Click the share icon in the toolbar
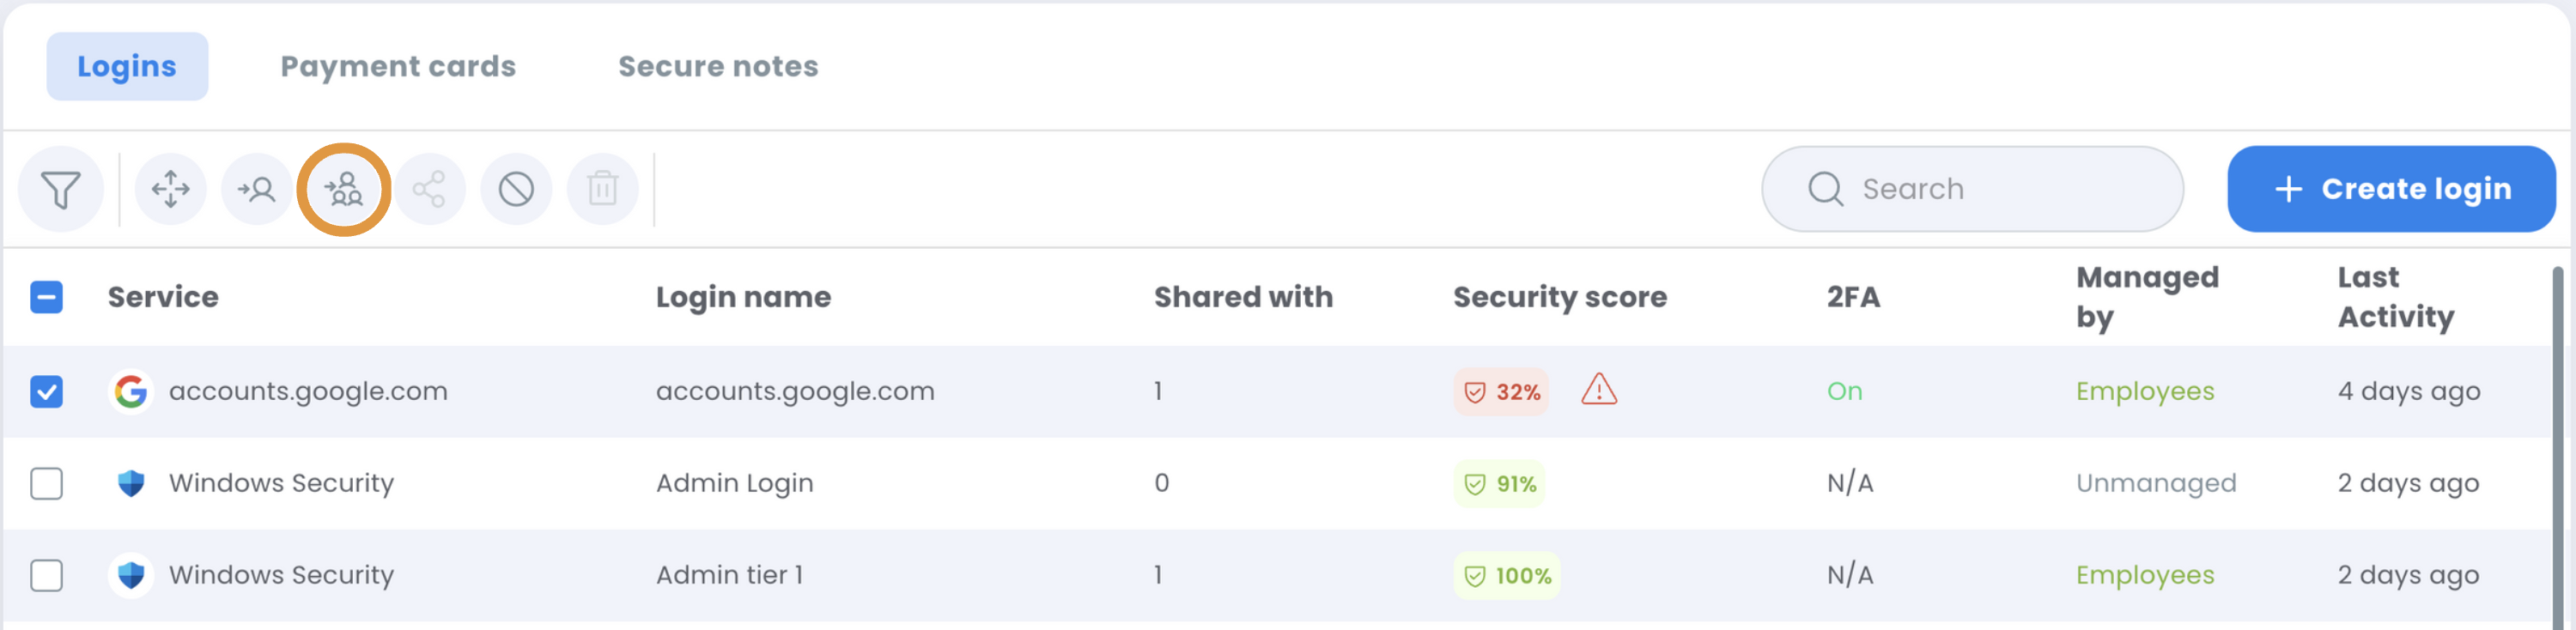 pyautogui.click(x=430, y=189)
